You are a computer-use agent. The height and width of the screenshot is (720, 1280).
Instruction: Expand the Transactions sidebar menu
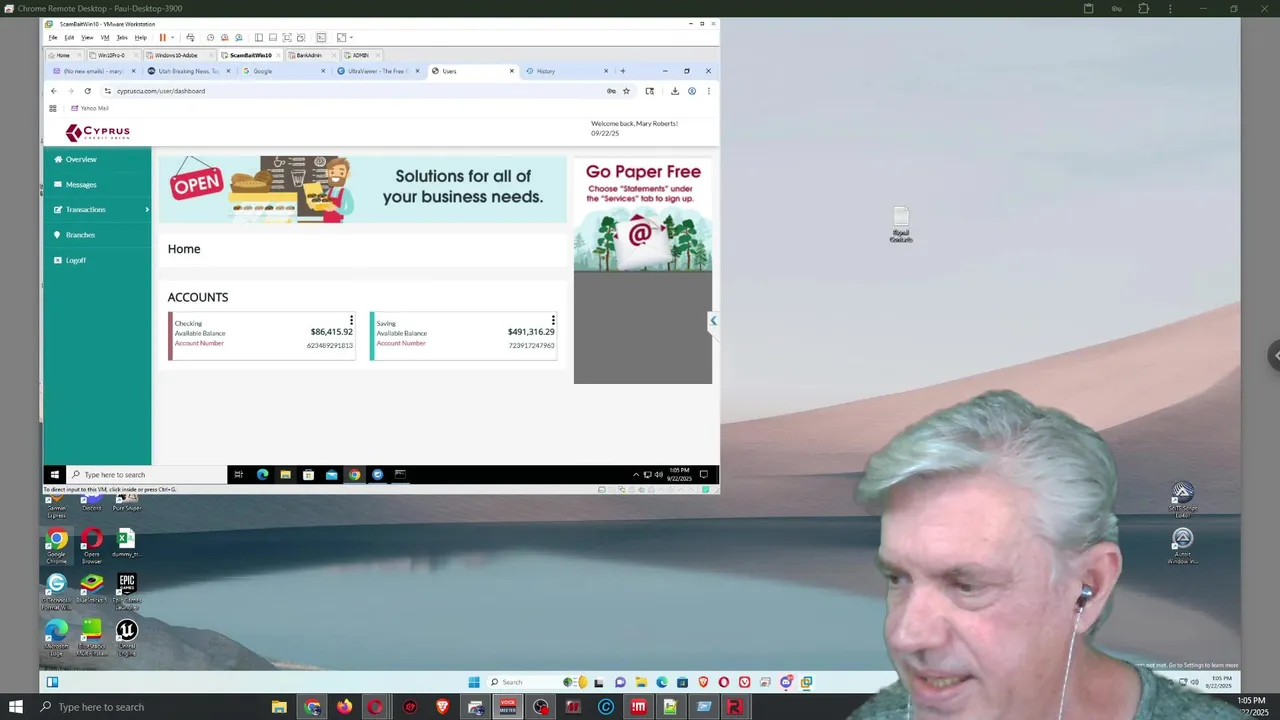(97, 209)
